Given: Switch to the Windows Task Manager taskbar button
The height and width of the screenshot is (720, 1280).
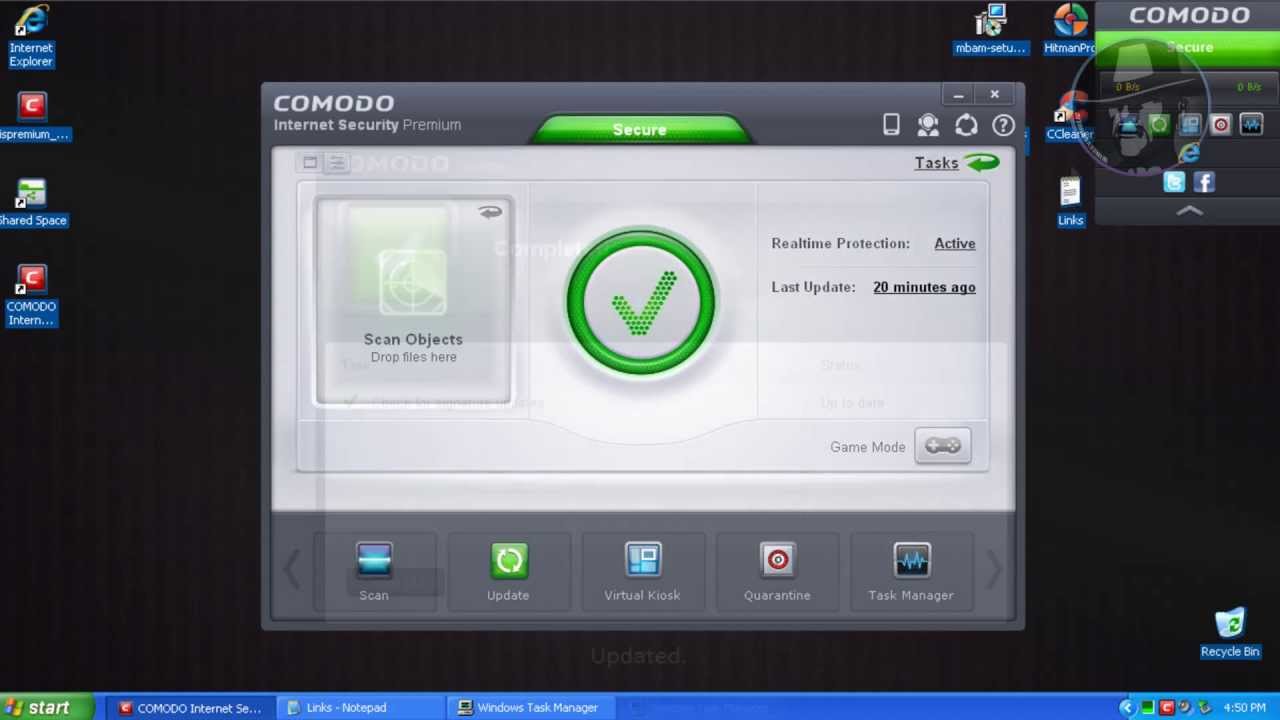Looking at the screenshot, I should point(530,708).
